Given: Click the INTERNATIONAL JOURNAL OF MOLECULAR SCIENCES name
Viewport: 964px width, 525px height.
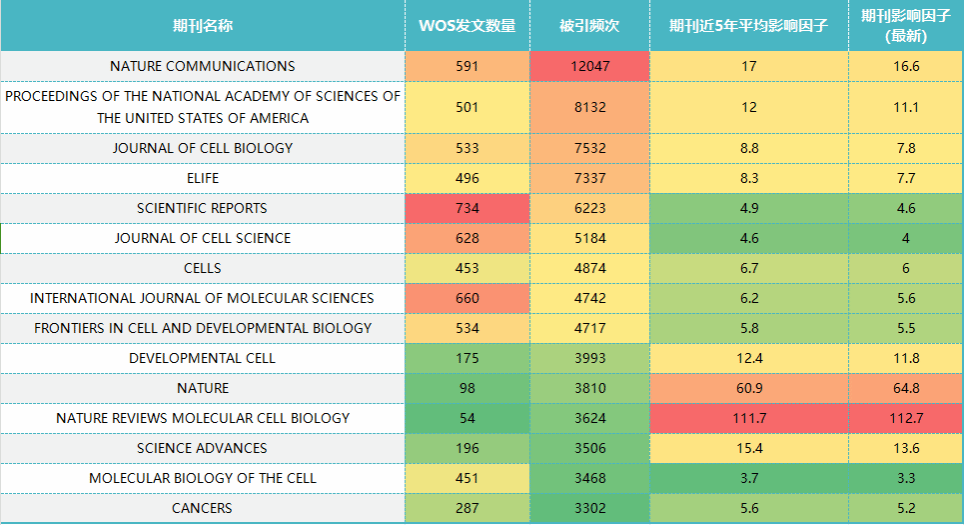Looking at the screenshot, I should [x=202, y=298].
